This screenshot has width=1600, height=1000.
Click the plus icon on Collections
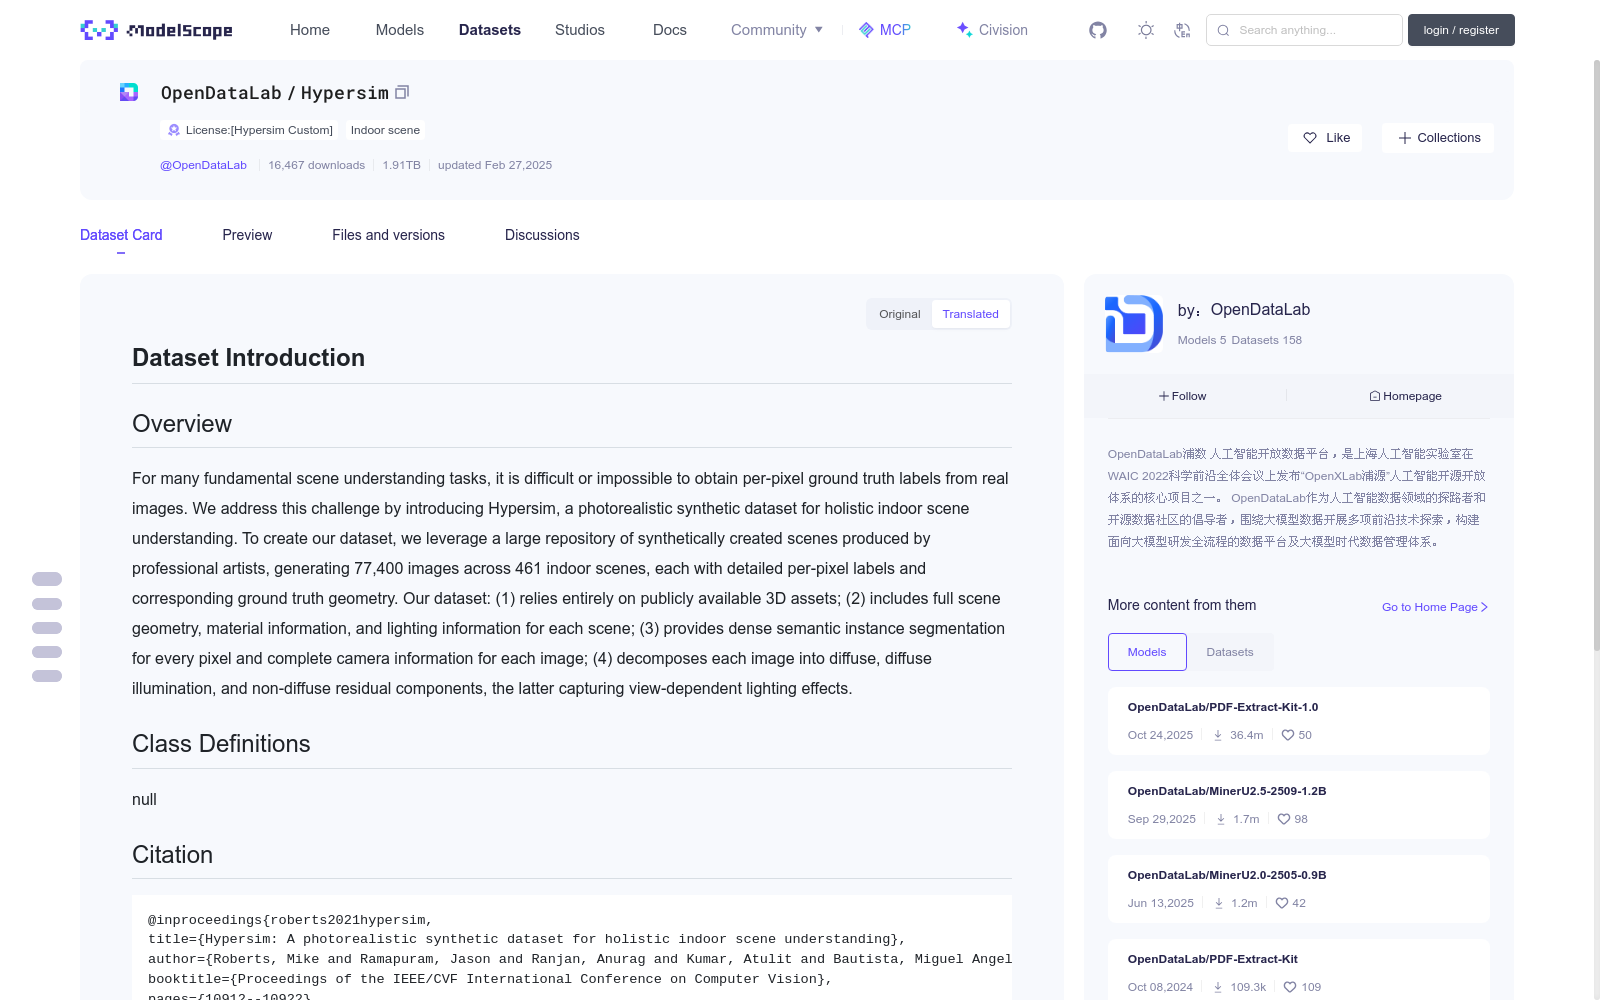(x=1405, y=138)
